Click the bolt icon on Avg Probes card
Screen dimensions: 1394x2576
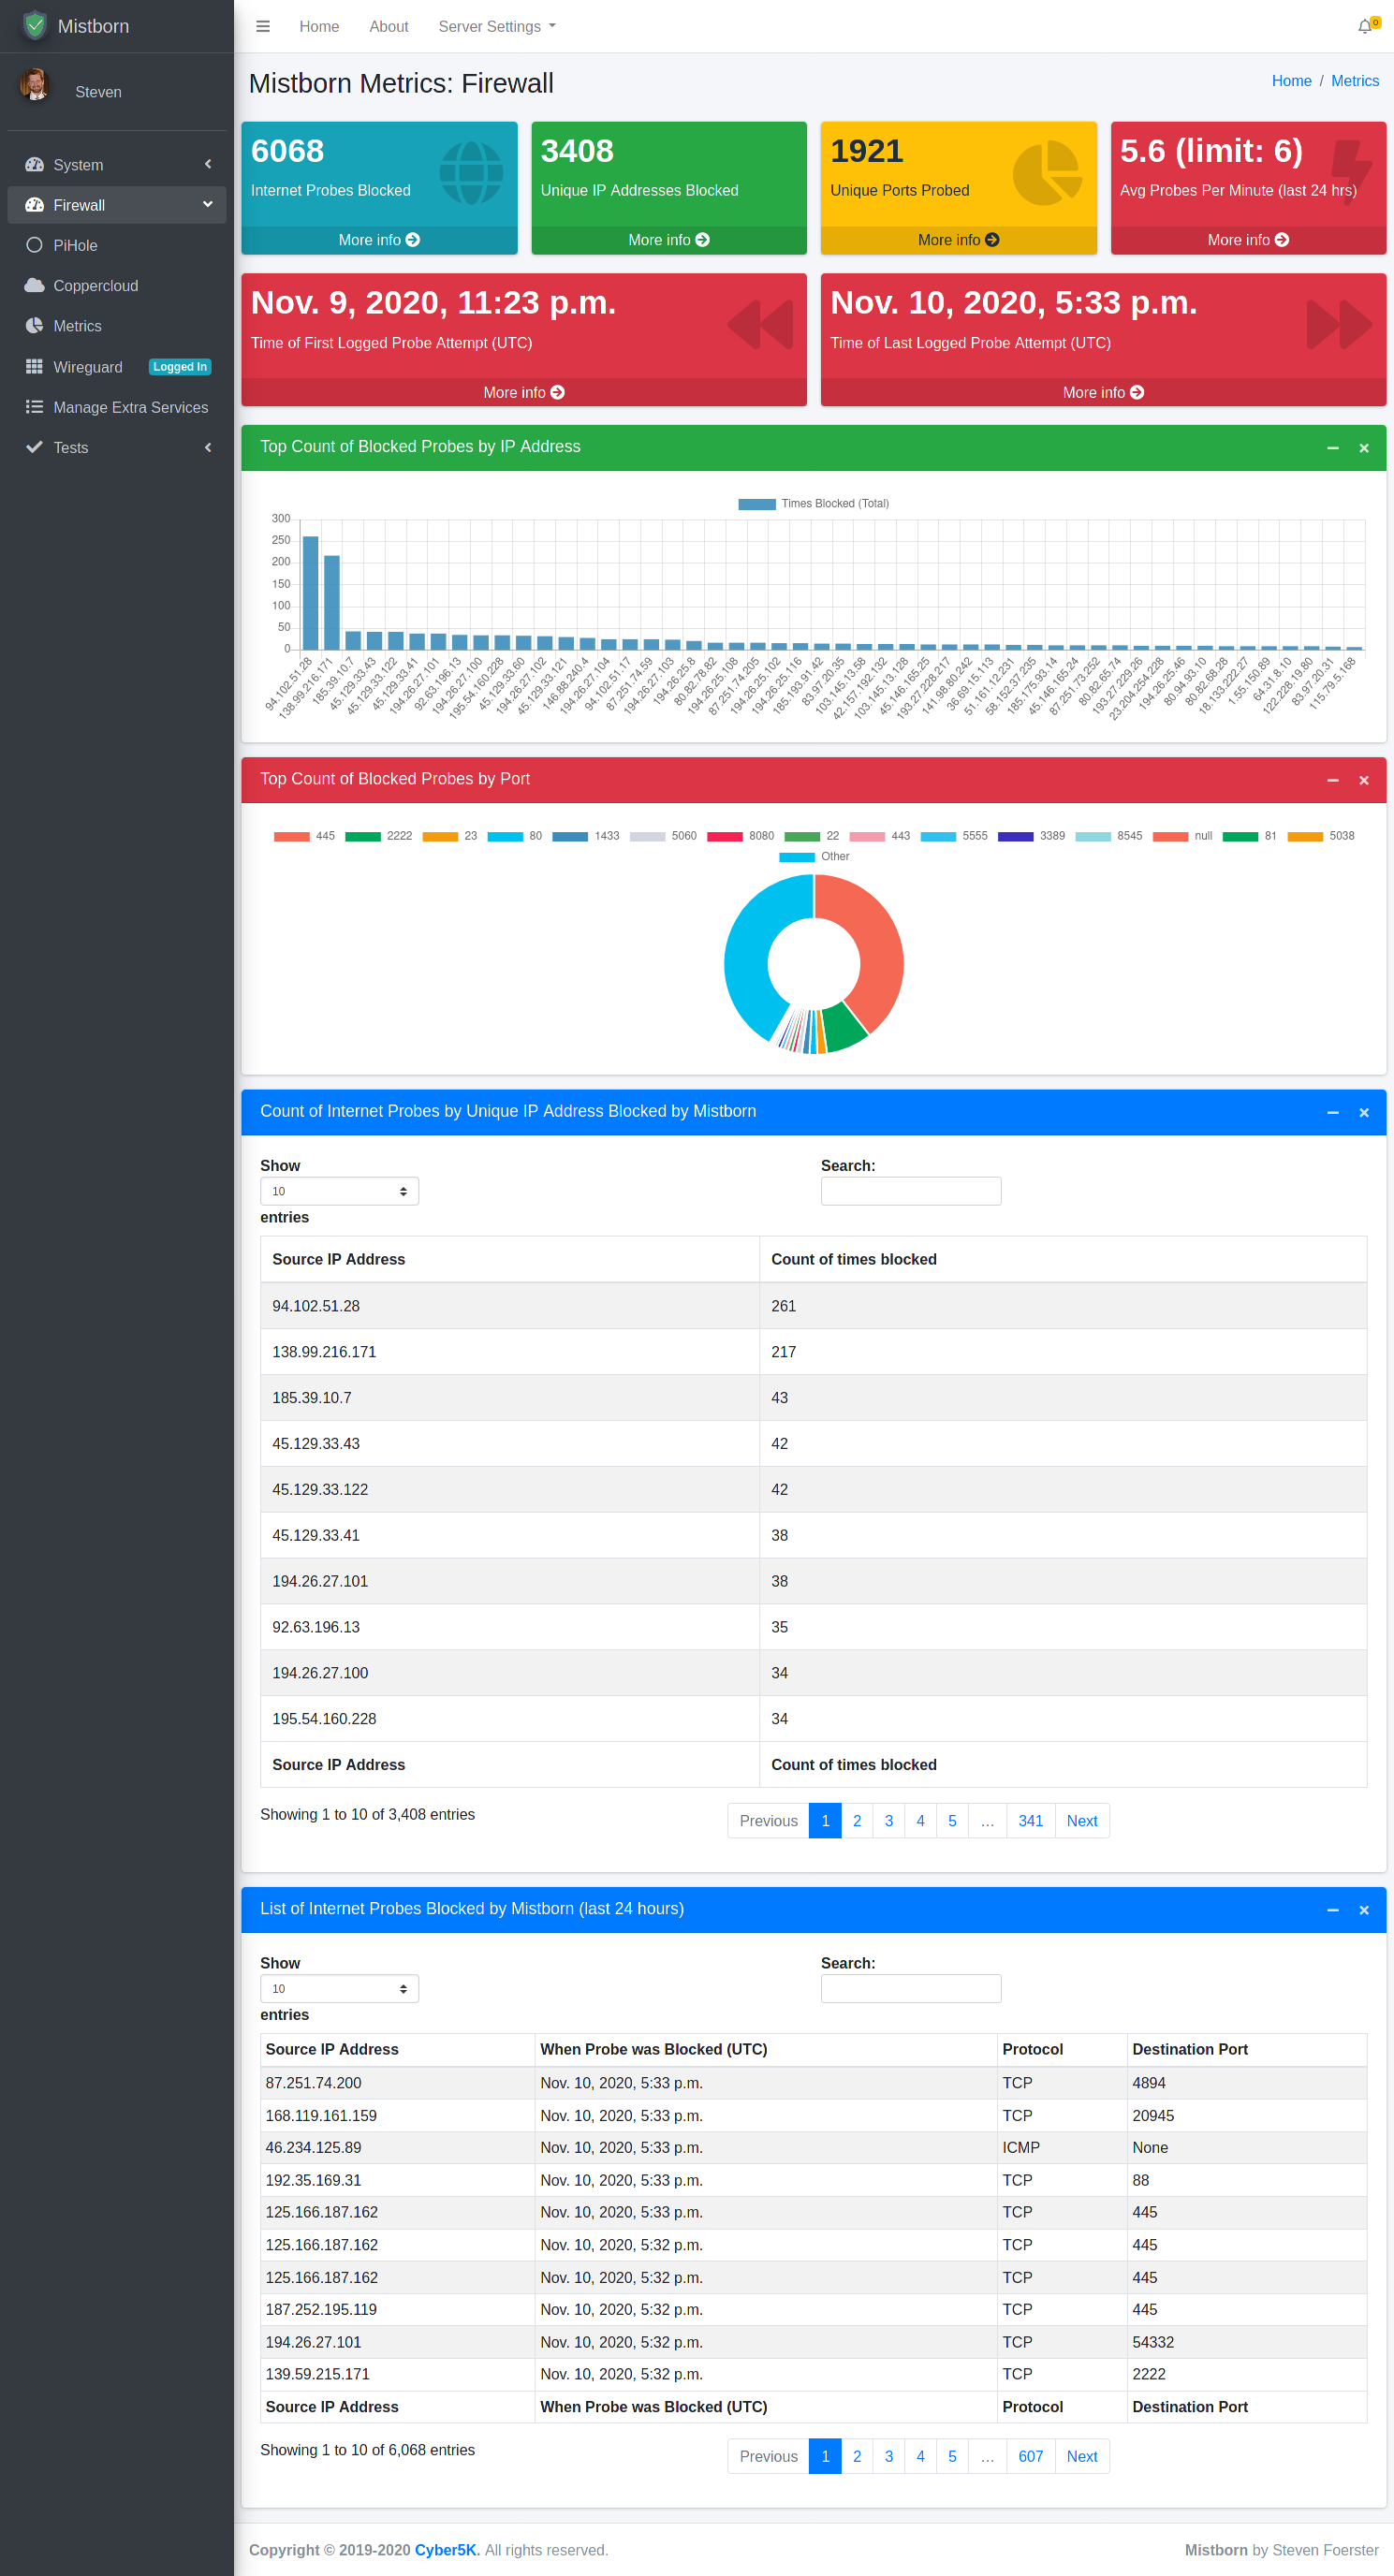click(x=1351, y=173)
